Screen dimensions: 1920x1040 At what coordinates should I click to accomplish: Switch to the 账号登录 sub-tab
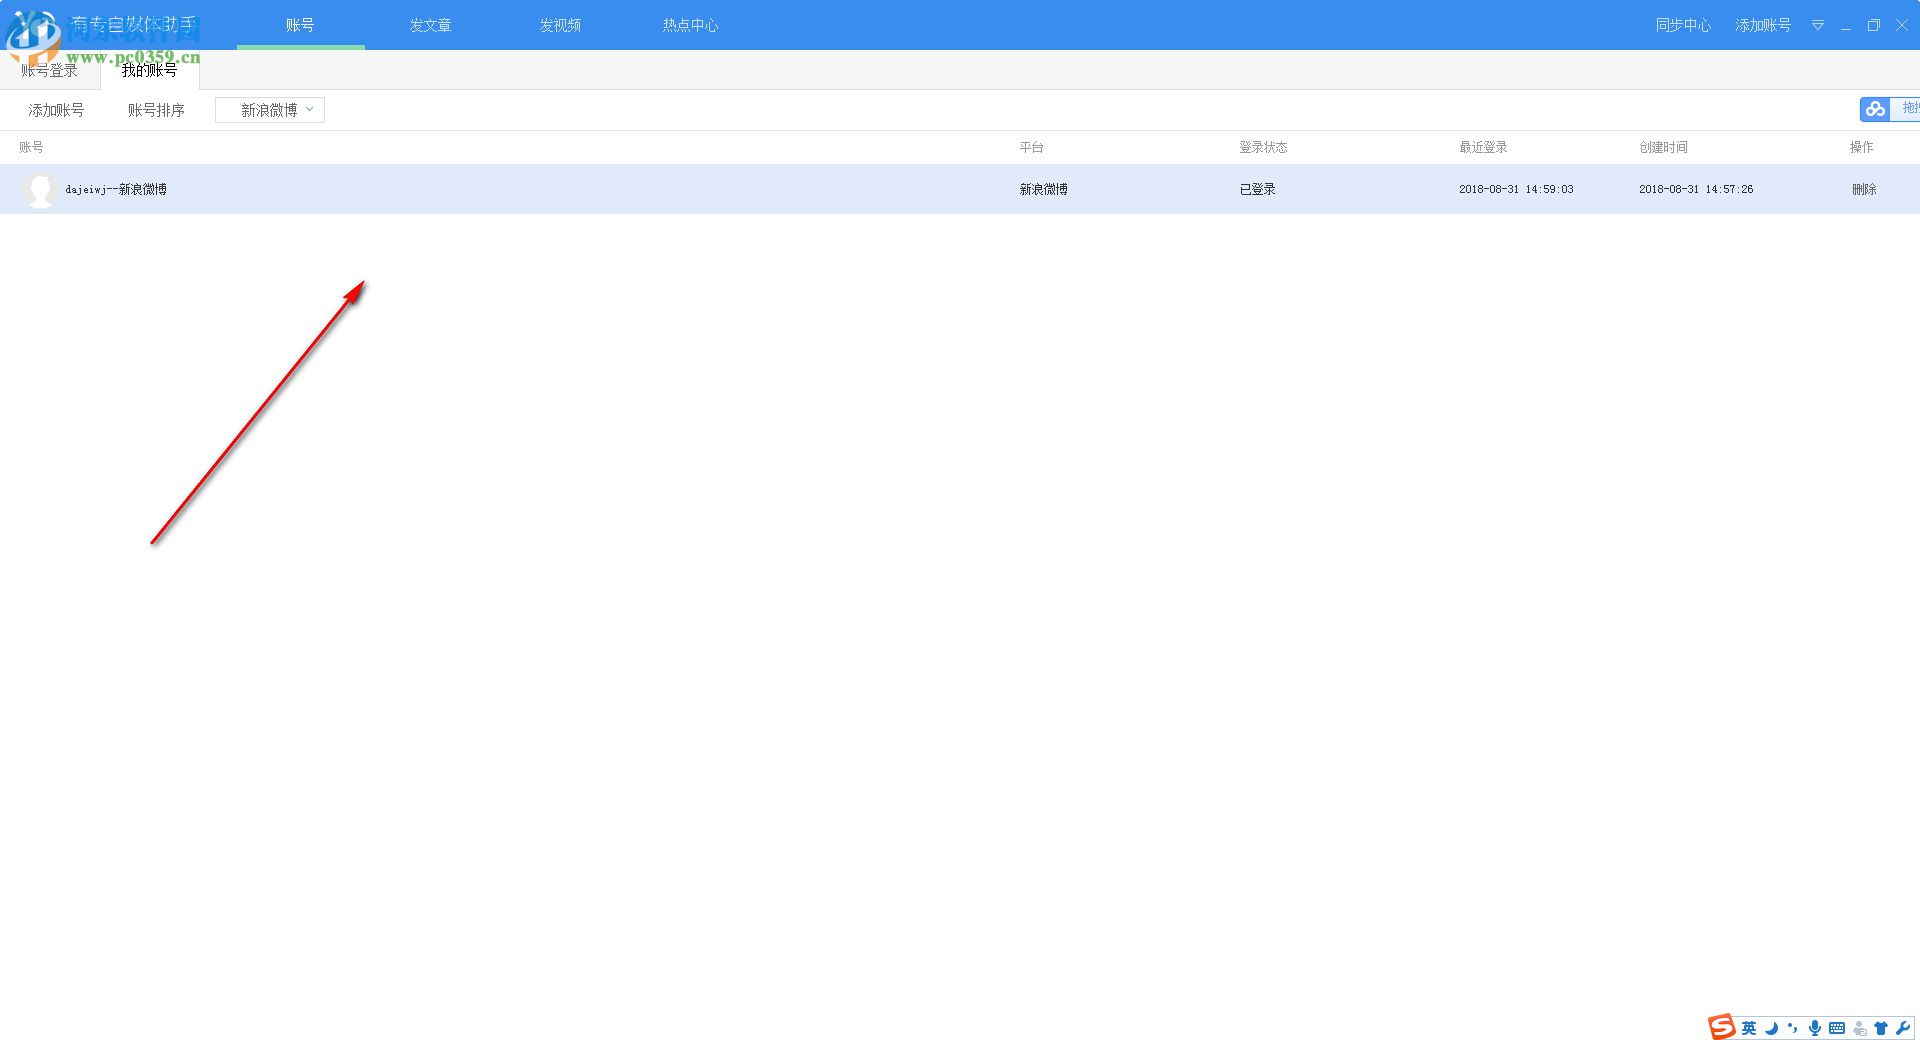[x=50, y=70]
